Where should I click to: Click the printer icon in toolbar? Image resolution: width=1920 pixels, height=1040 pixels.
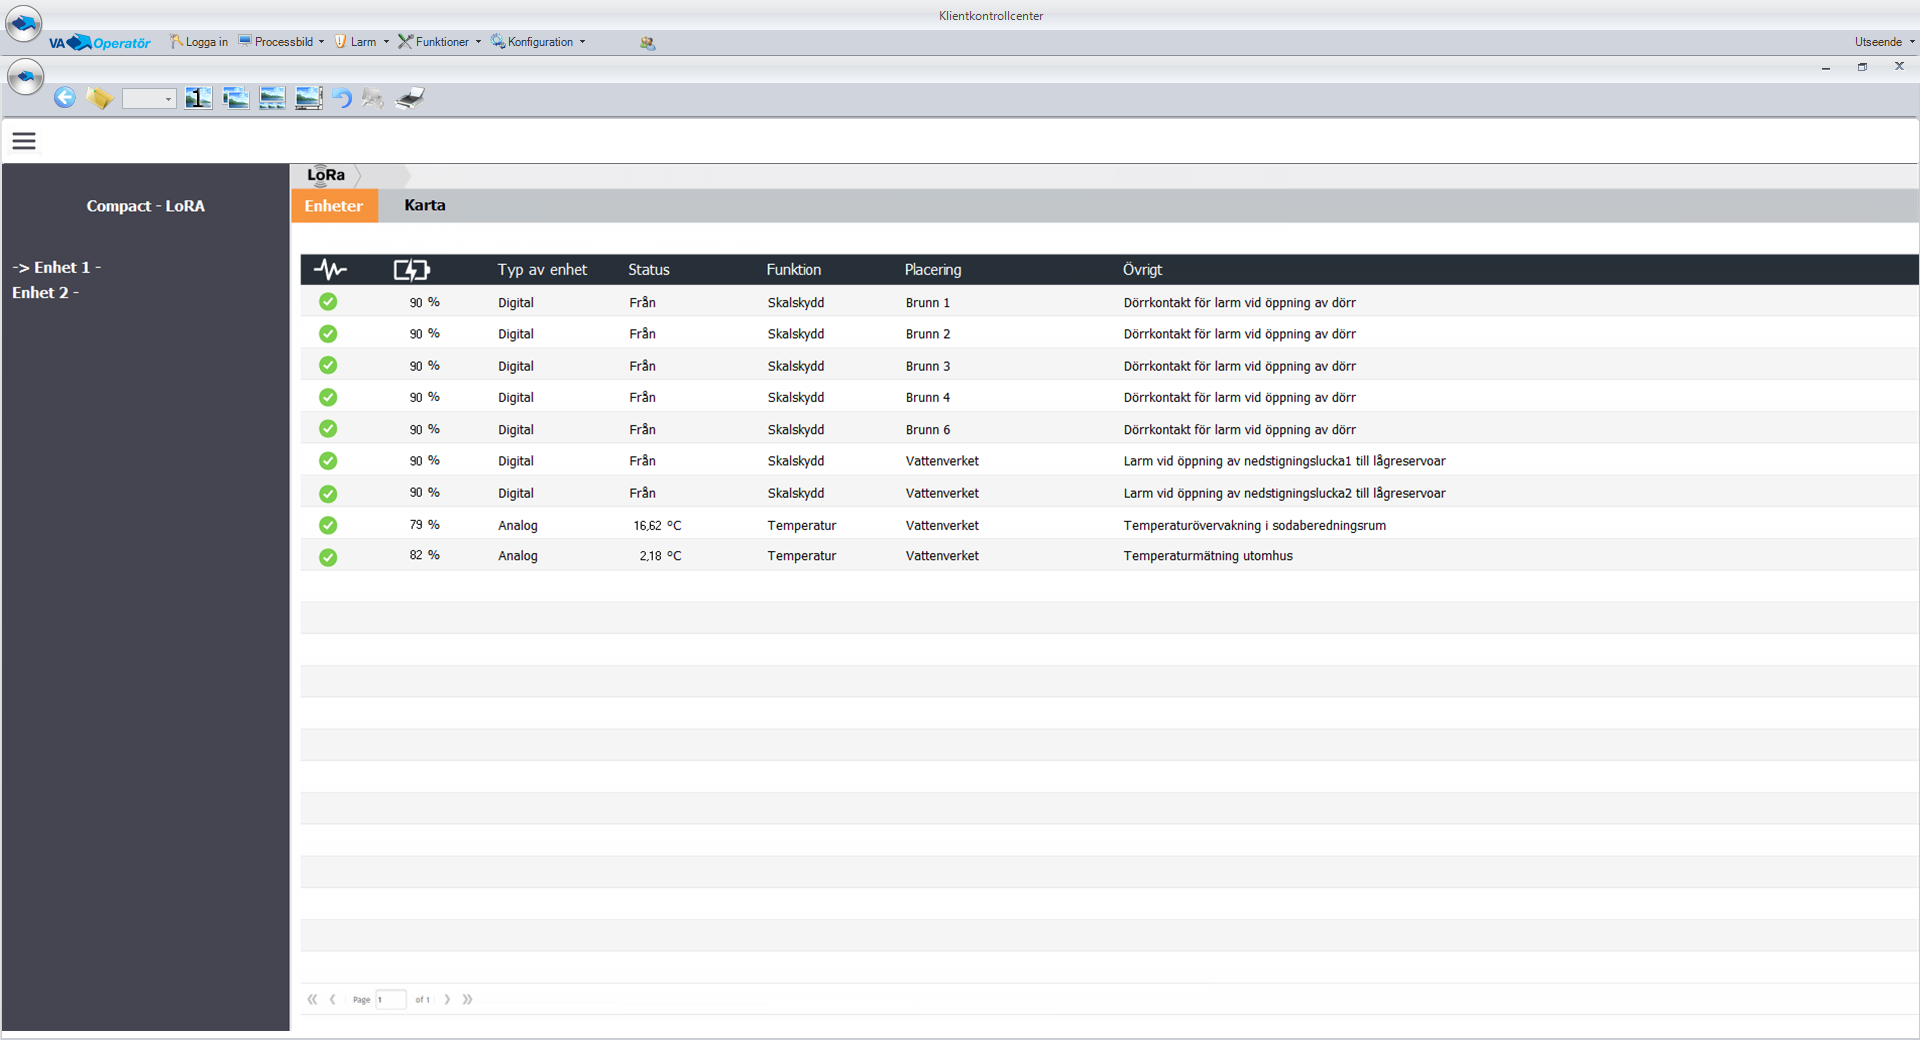410,98
